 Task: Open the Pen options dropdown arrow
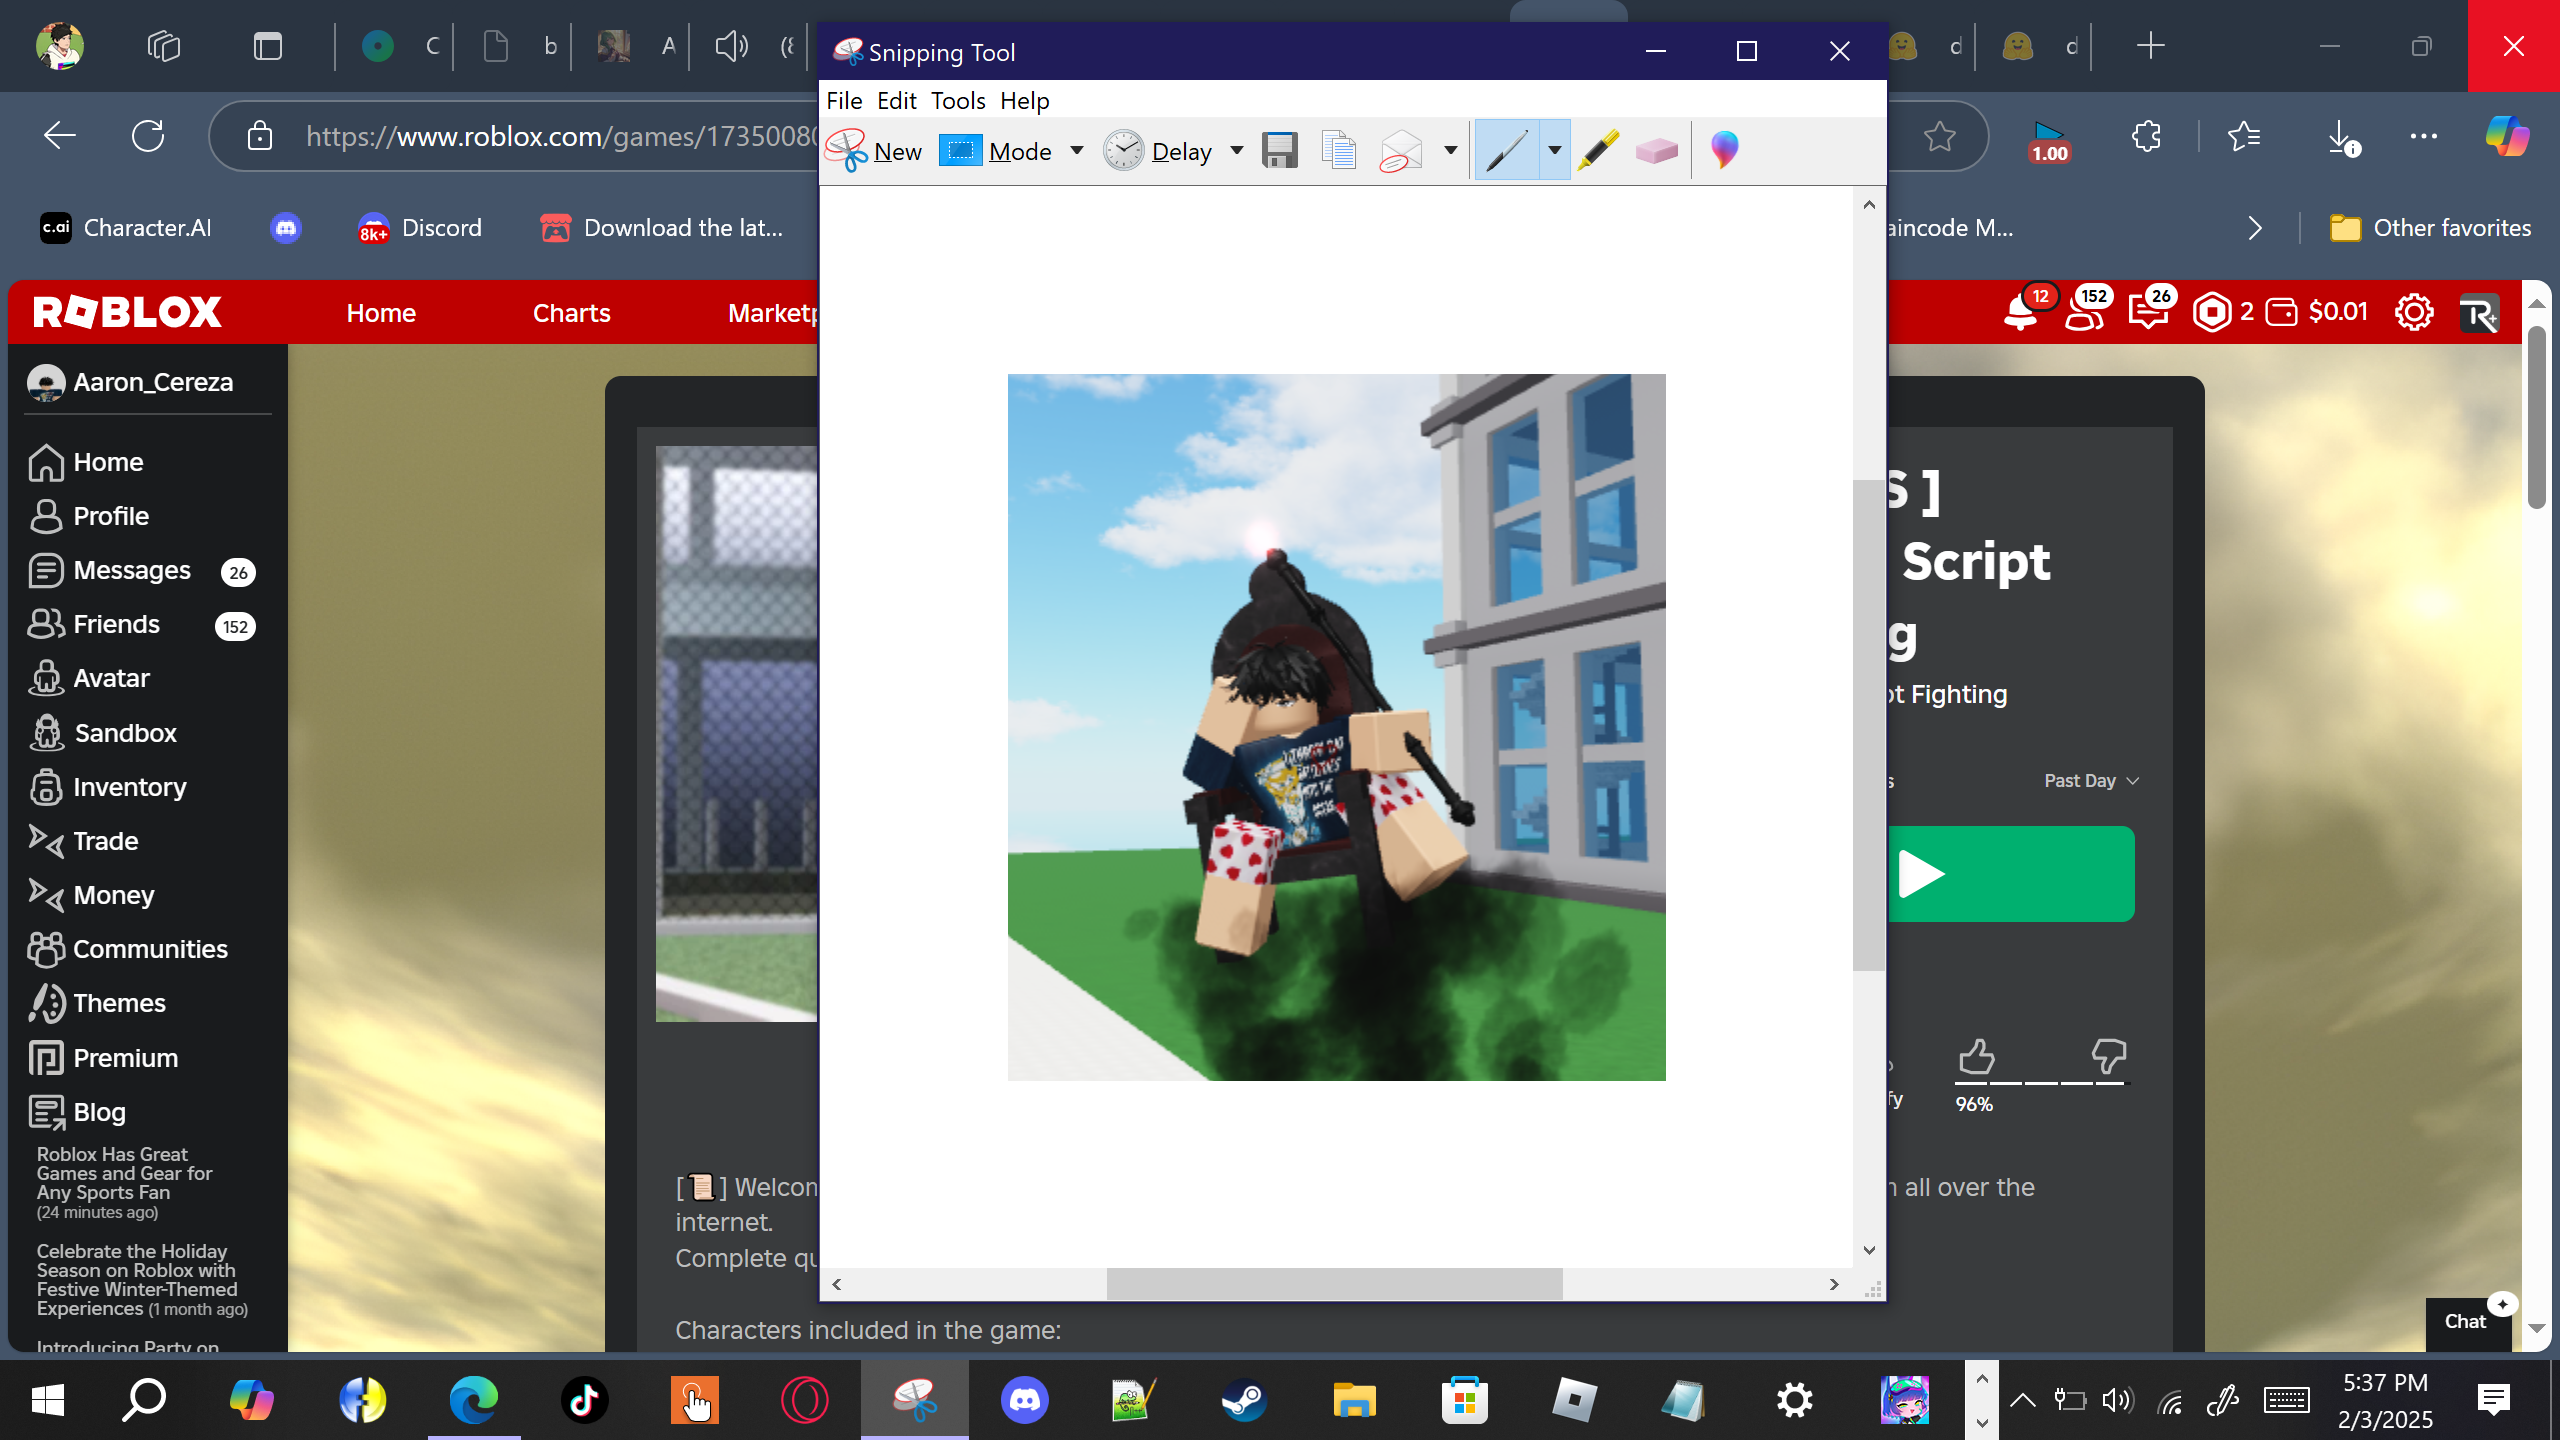pos(1554,151)
